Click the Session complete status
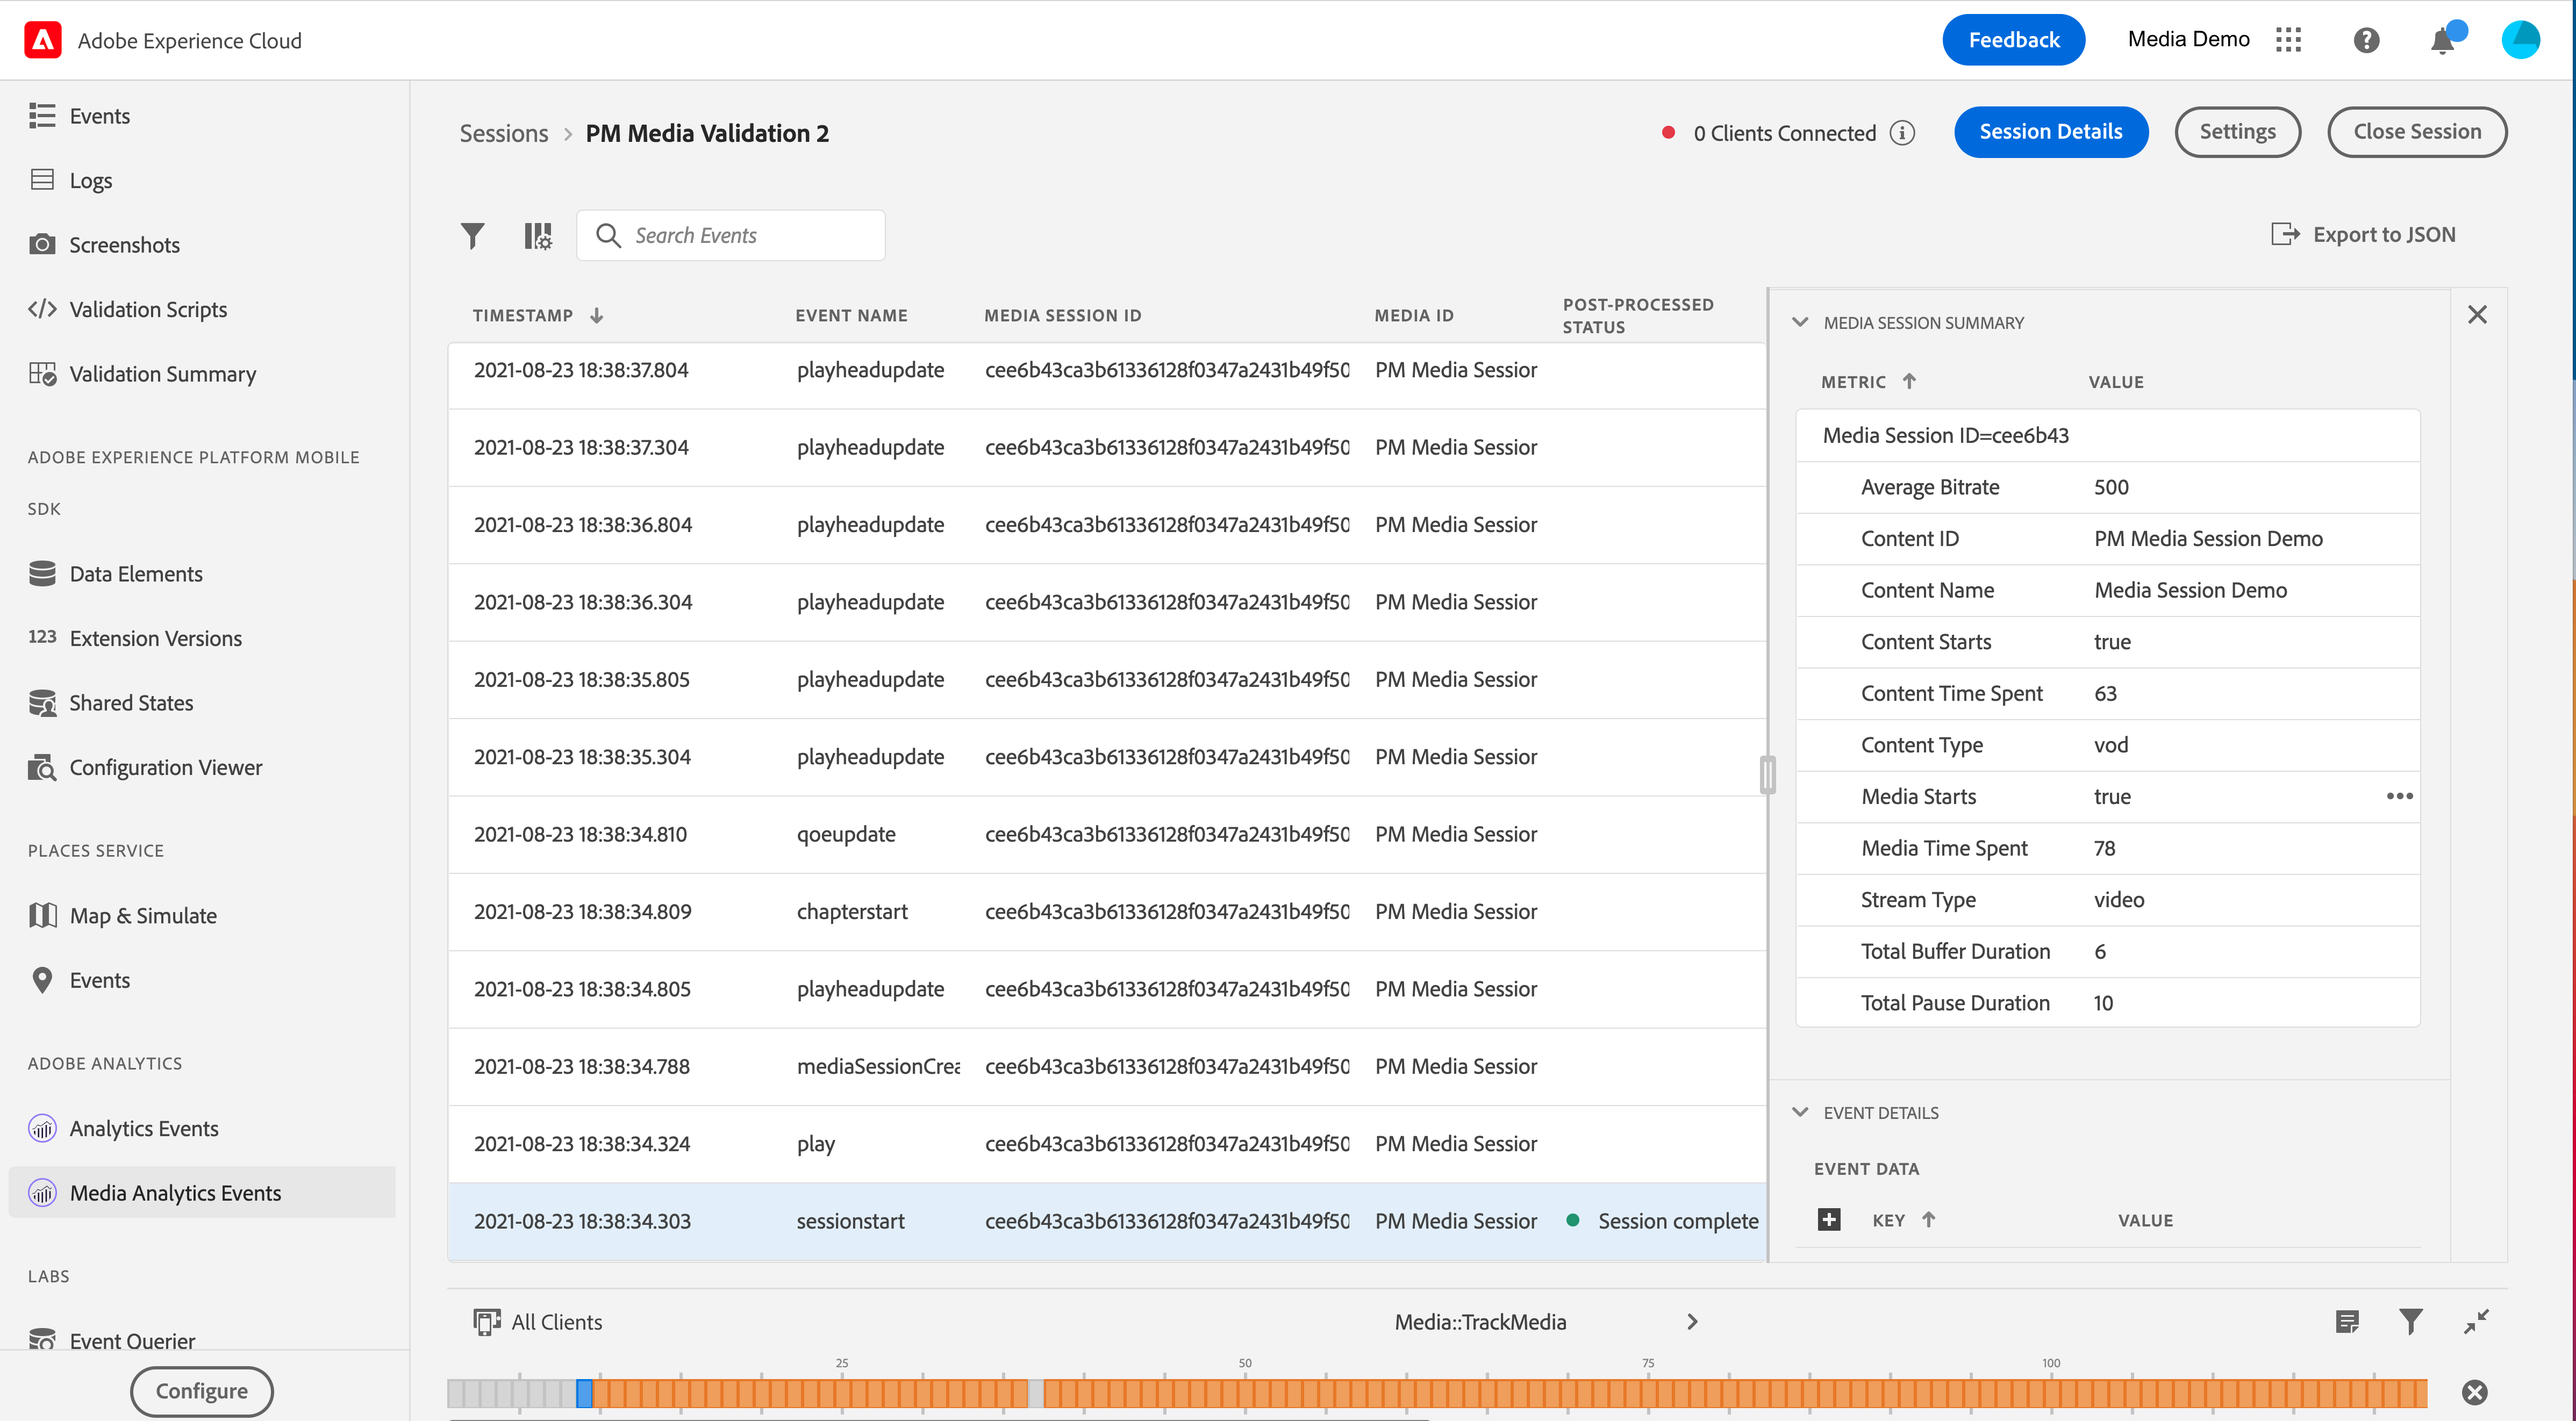 [1662, 1221]
